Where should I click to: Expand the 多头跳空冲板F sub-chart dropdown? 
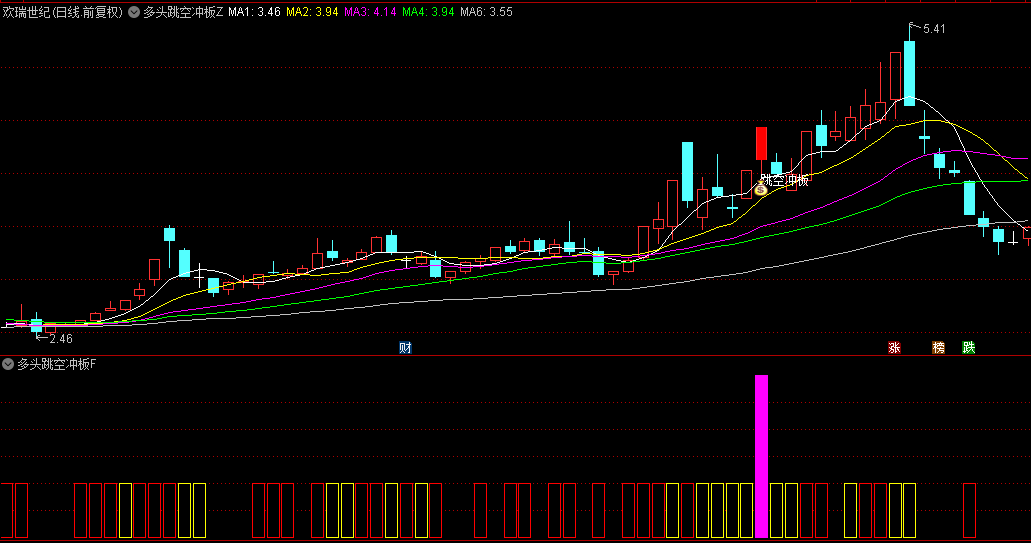(9, 364)
